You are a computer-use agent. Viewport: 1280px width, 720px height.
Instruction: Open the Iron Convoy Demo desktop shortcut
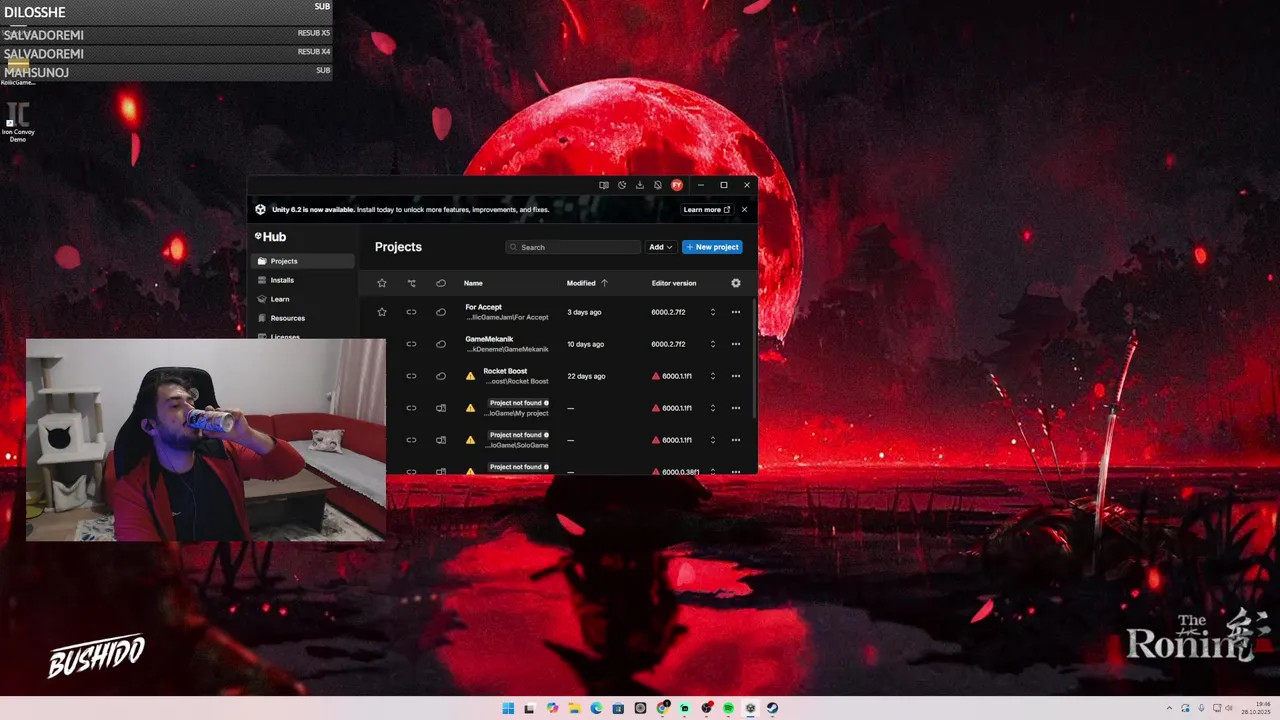pyautogui.click(x=18, y=122)
